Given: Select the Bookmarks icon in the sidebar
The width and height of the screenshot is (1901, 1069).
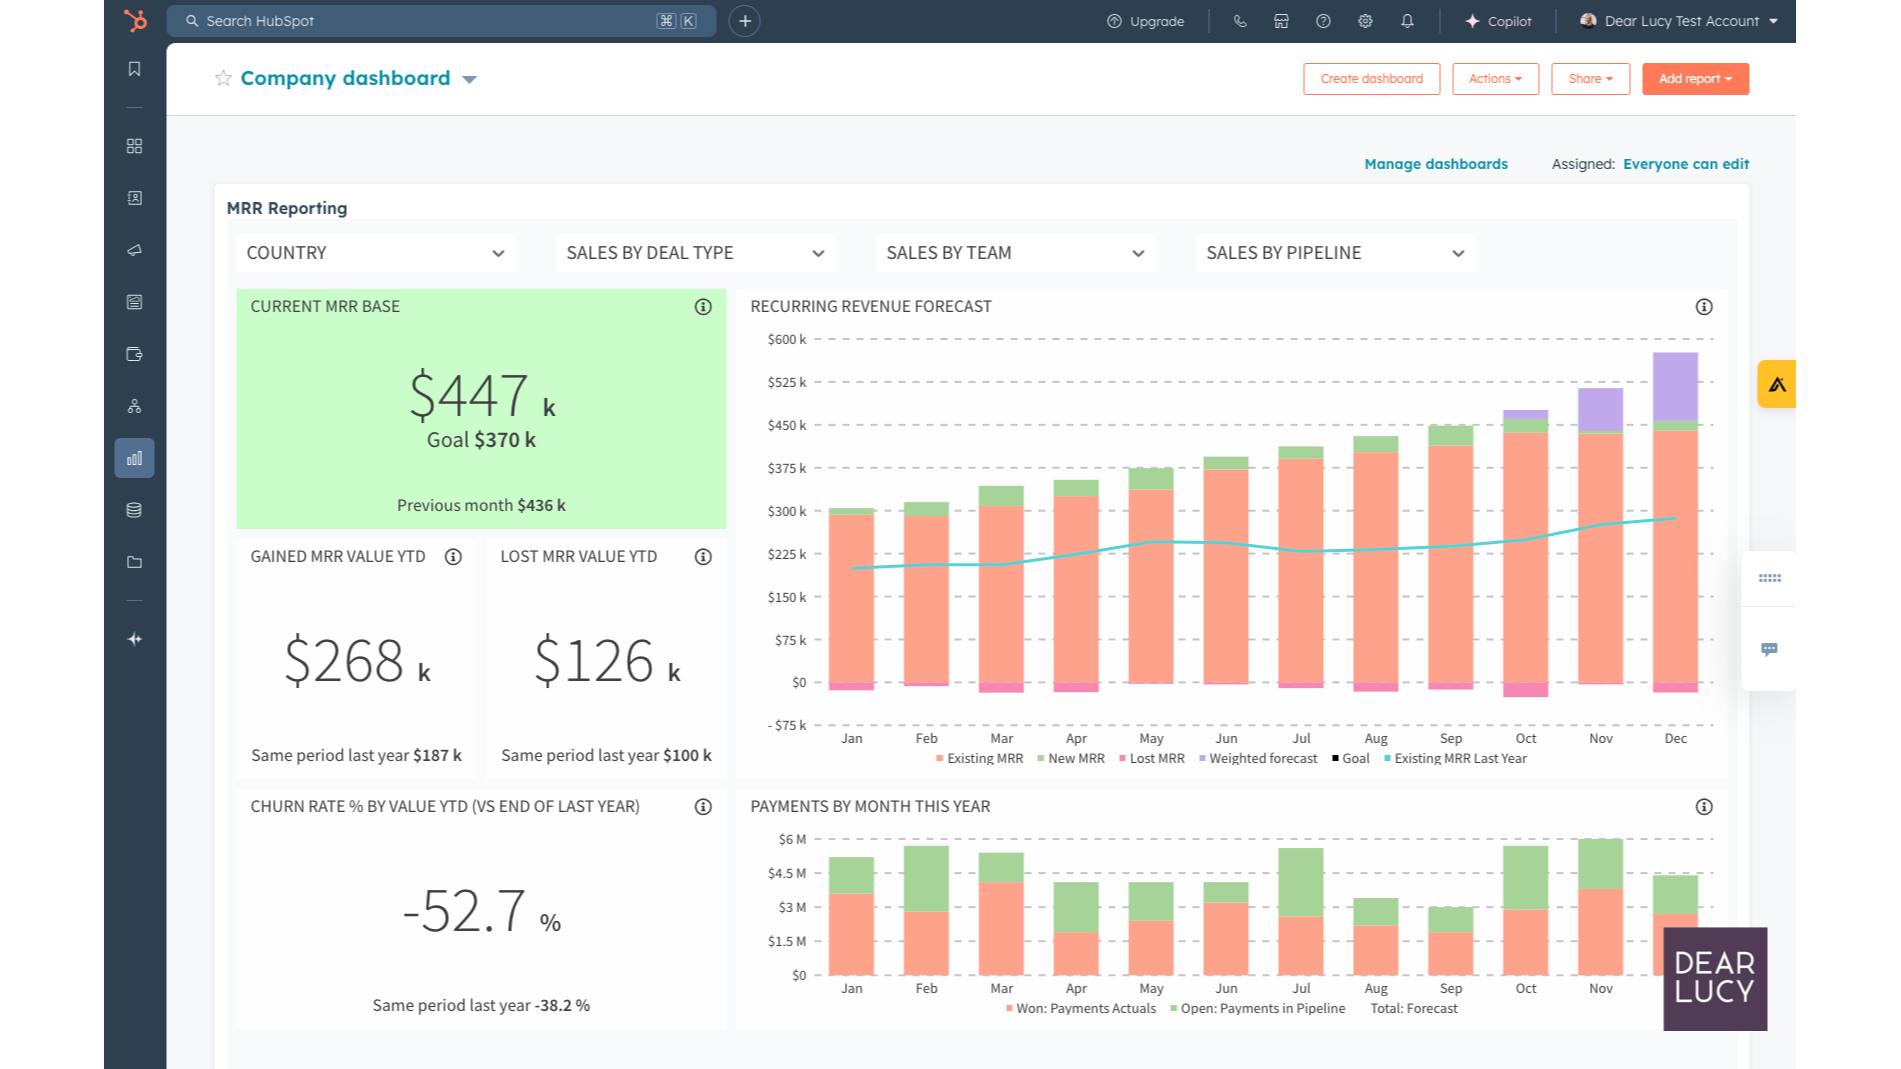Looking at the screenshot, I should (x=134, y=69).
